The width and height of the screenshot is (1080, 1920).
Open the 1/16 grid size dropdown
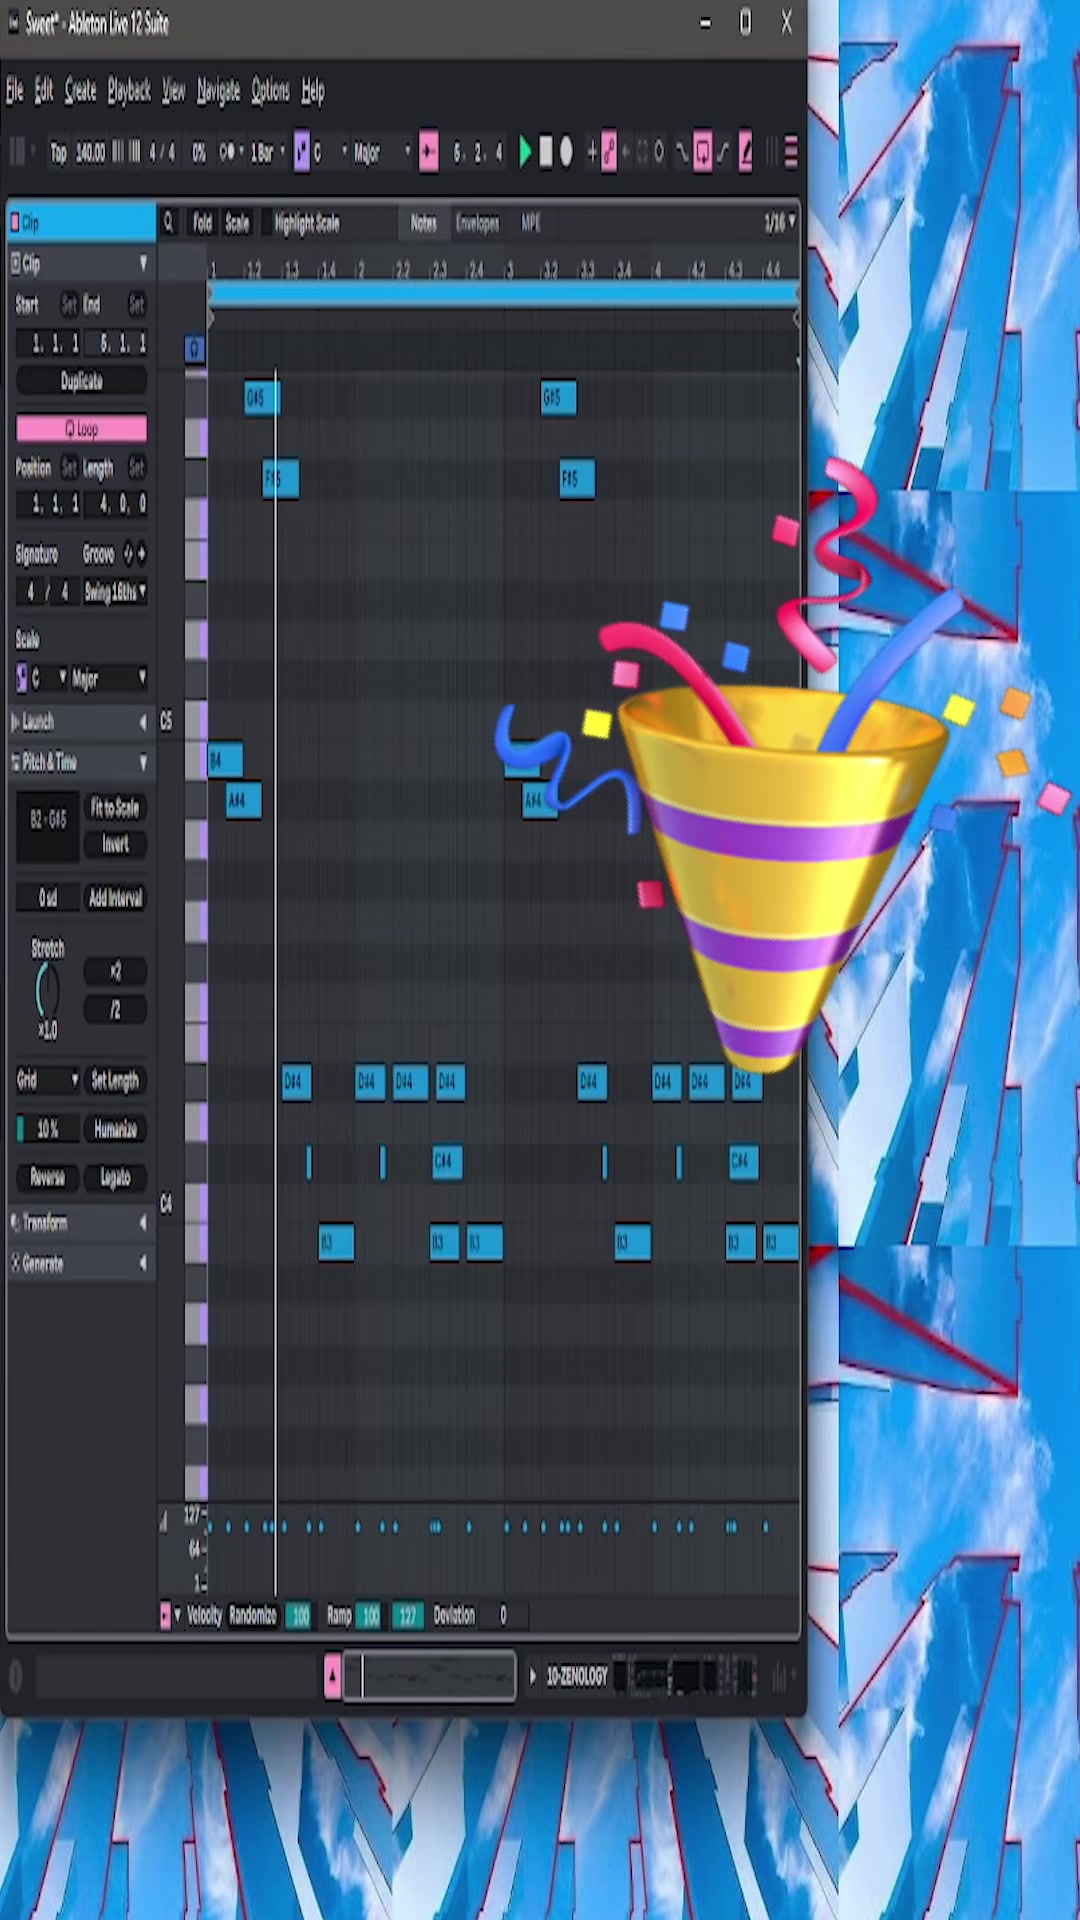point(780,223)
